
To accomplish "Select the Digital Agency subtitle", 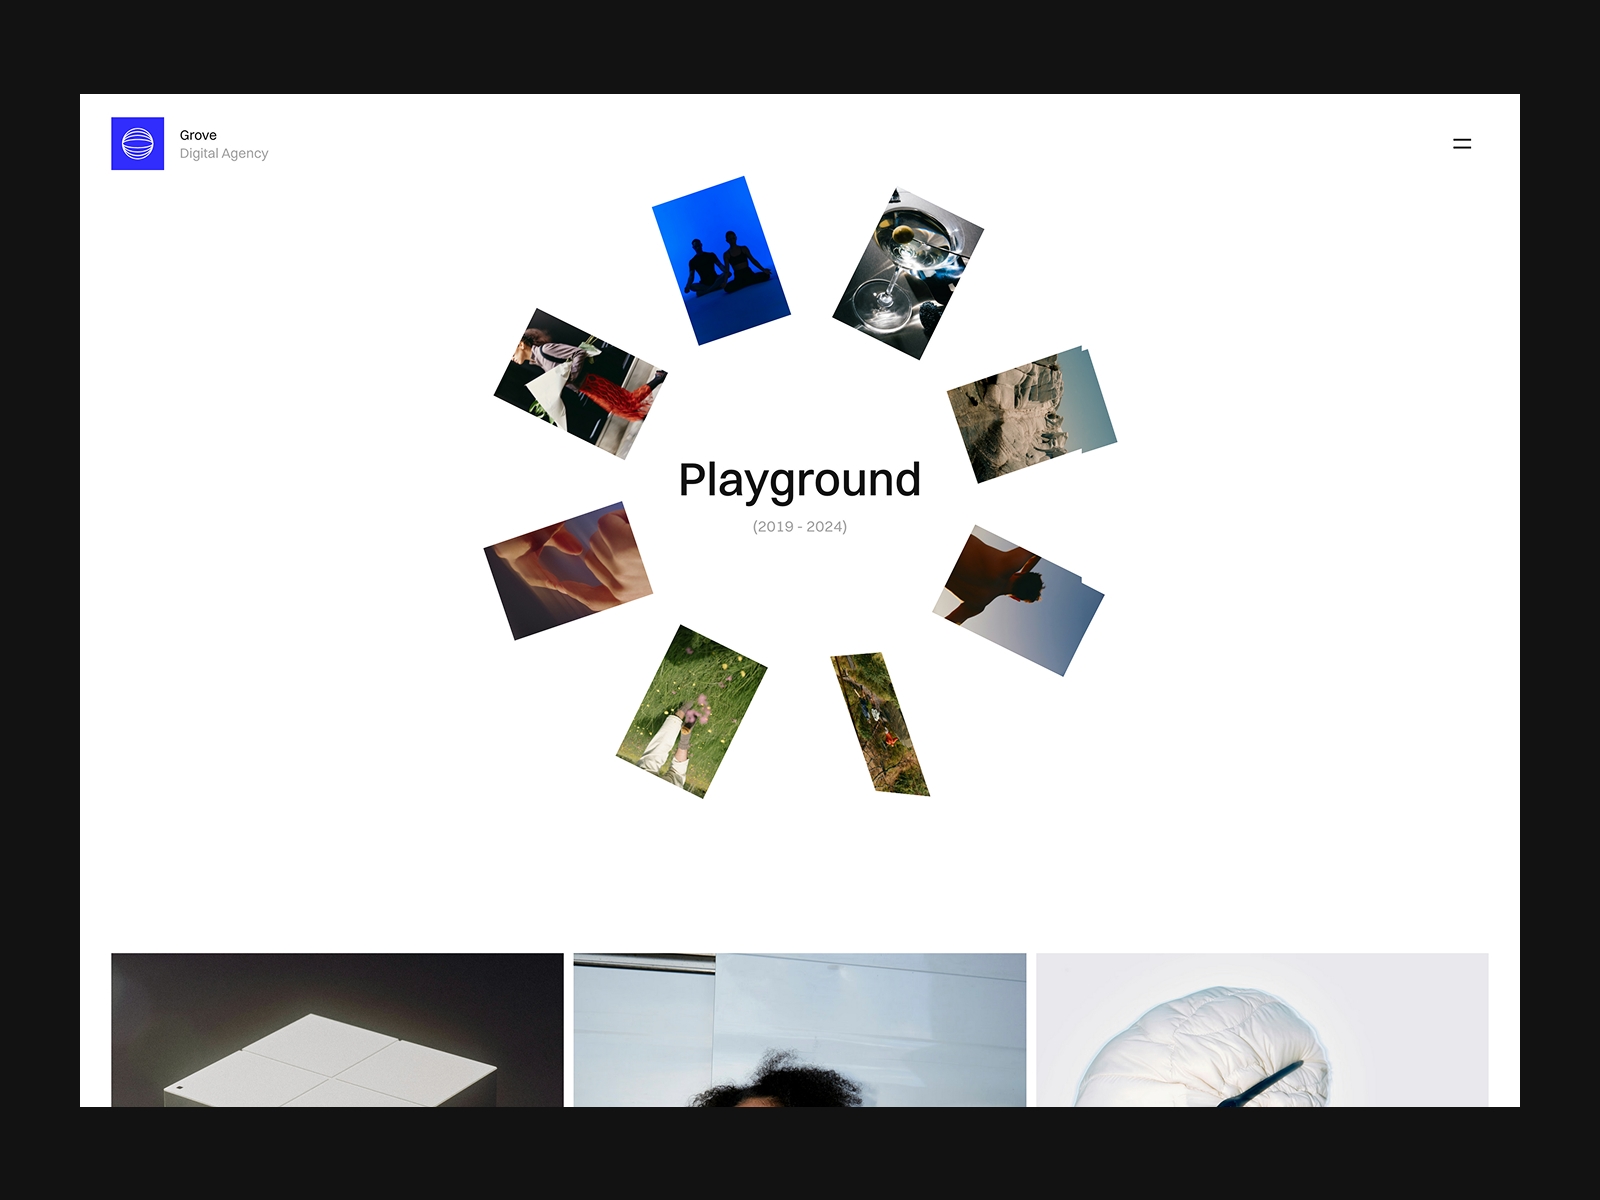I will click(x=223, y=153).
